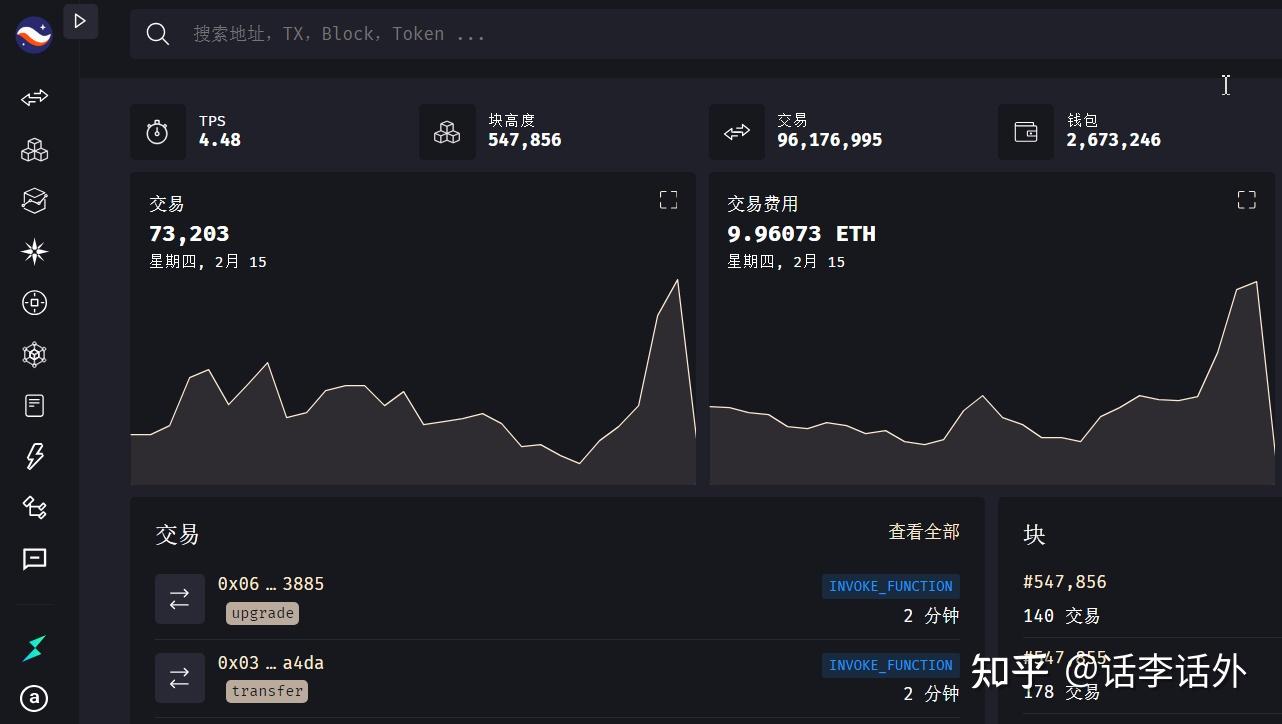The width and height of the screenshot is (1282, 724).
Task: Open the open-box chart icon in the sidebar
Action: tap(35, 200)
